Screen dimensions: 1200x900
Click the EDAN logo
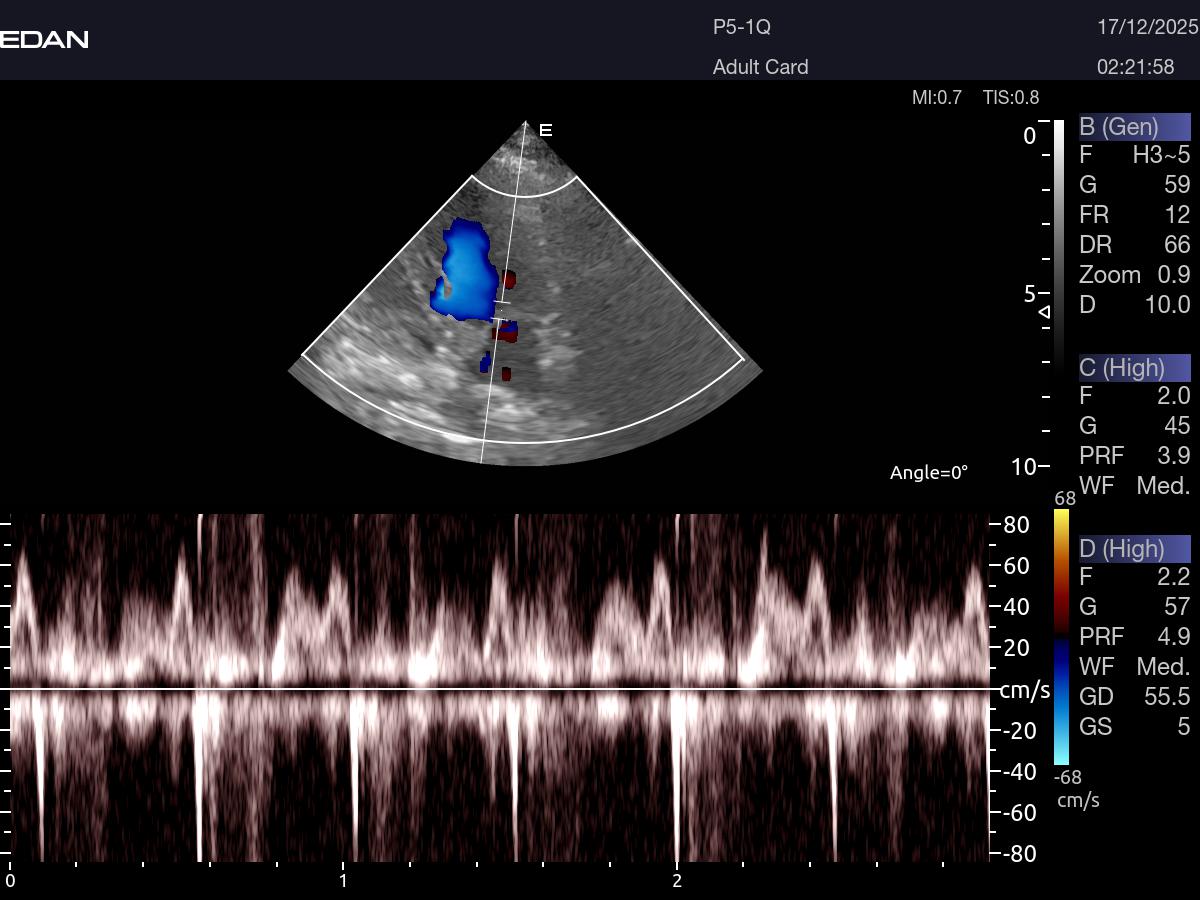coord(44,40)
